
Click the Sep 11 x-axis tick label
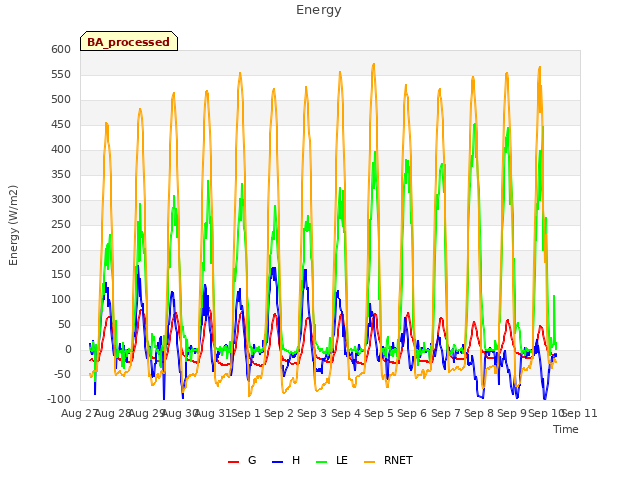pos(580,413)
